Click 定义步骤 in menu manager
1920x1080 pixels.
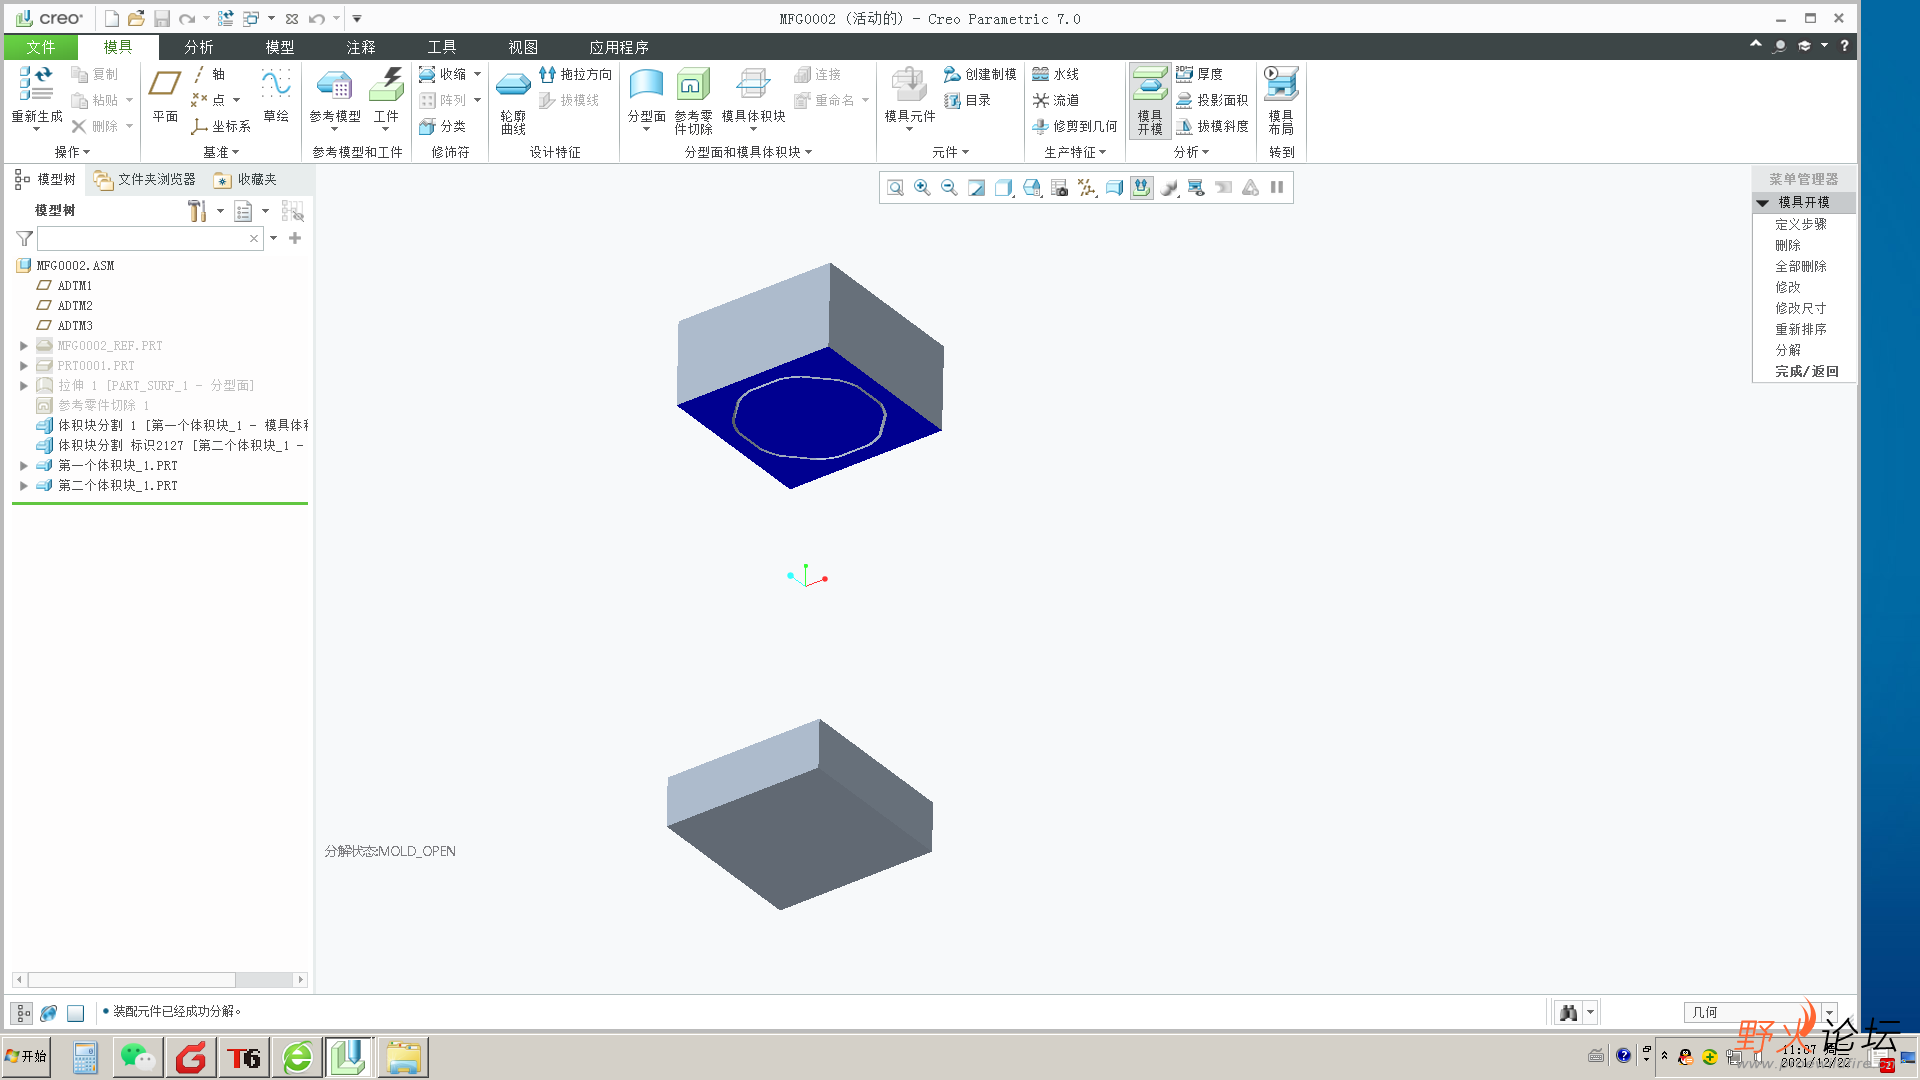(x=1800, y=224)
